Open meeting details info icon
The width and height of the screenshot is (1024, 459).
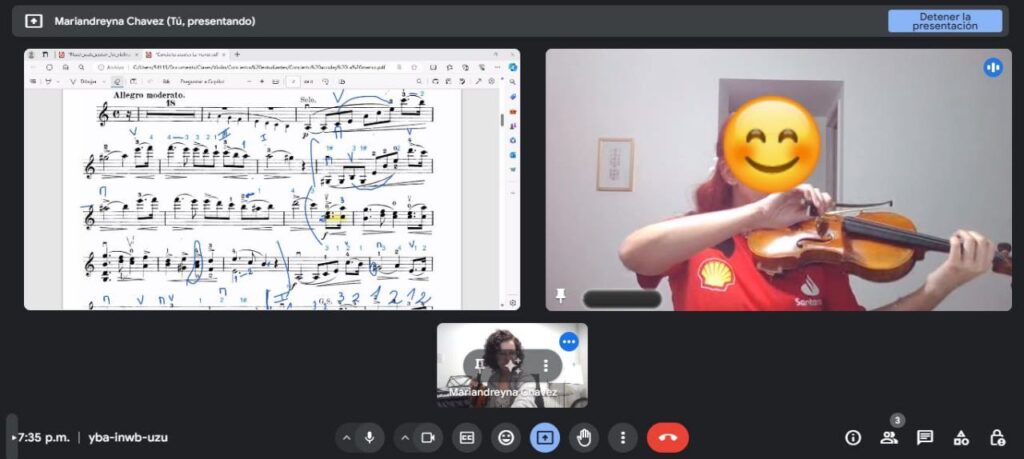pyautogui.click(x=852, y=437)
